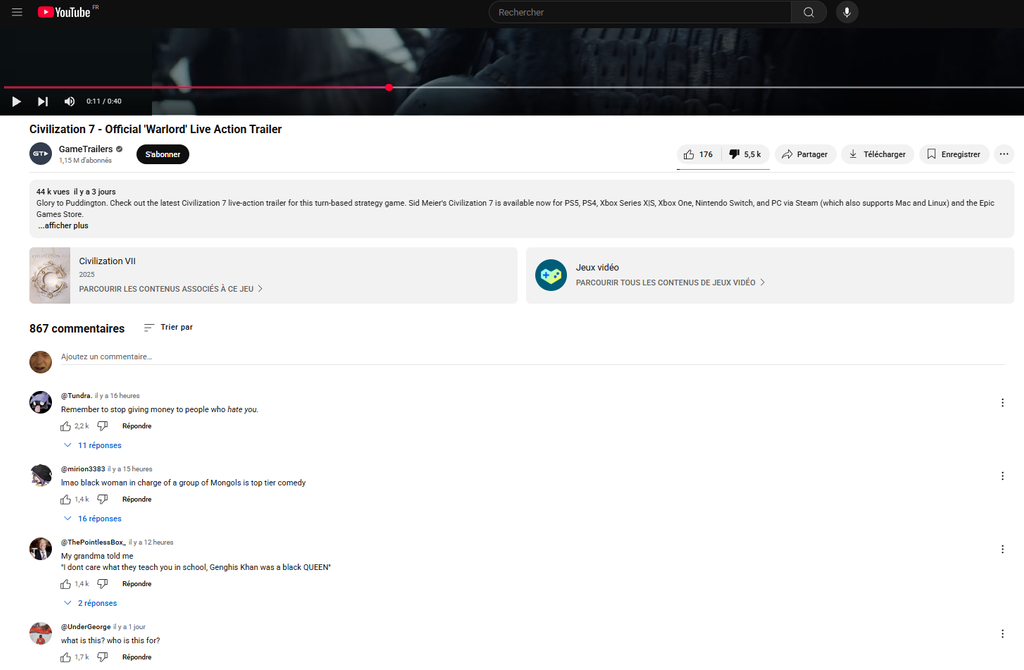Open @UnderGeorge commenter avatar
Viewport: 1024px width, 670px height.
click(x=40, y=633)
